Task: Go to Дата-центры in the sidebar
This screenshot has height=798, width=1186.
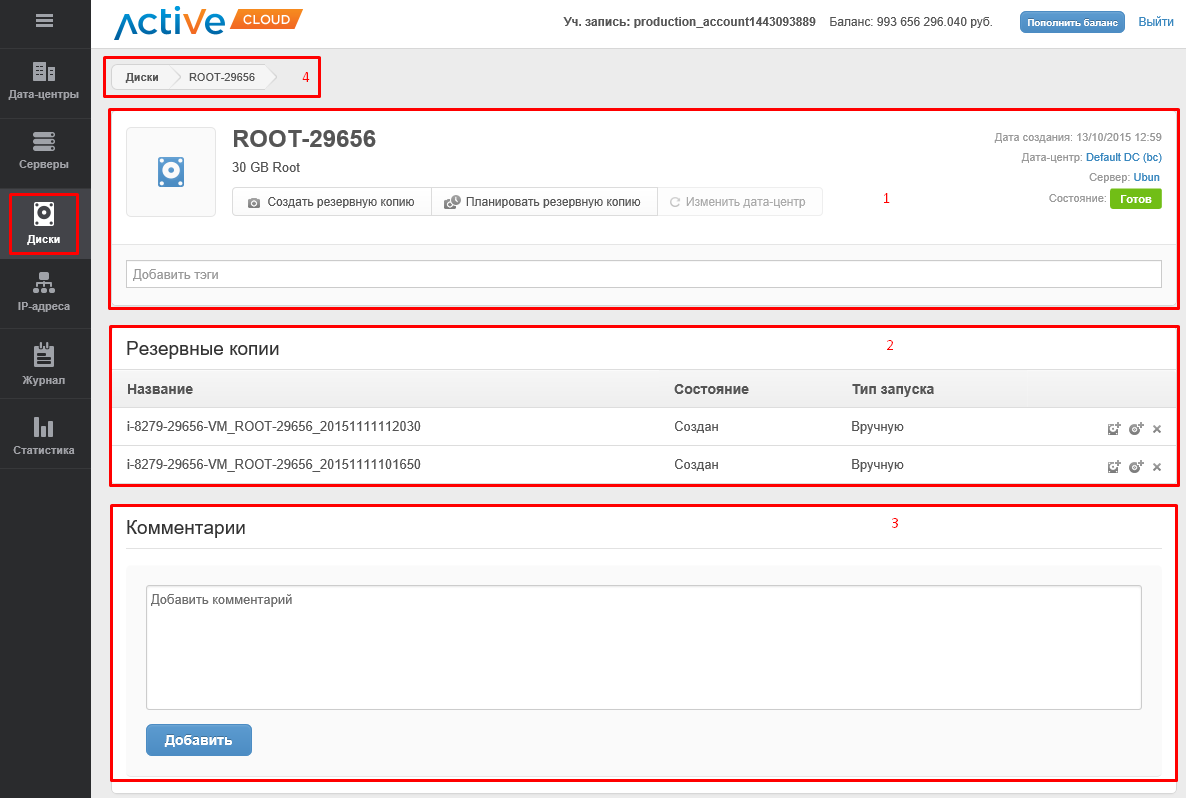Action: (x=44, y=82)
